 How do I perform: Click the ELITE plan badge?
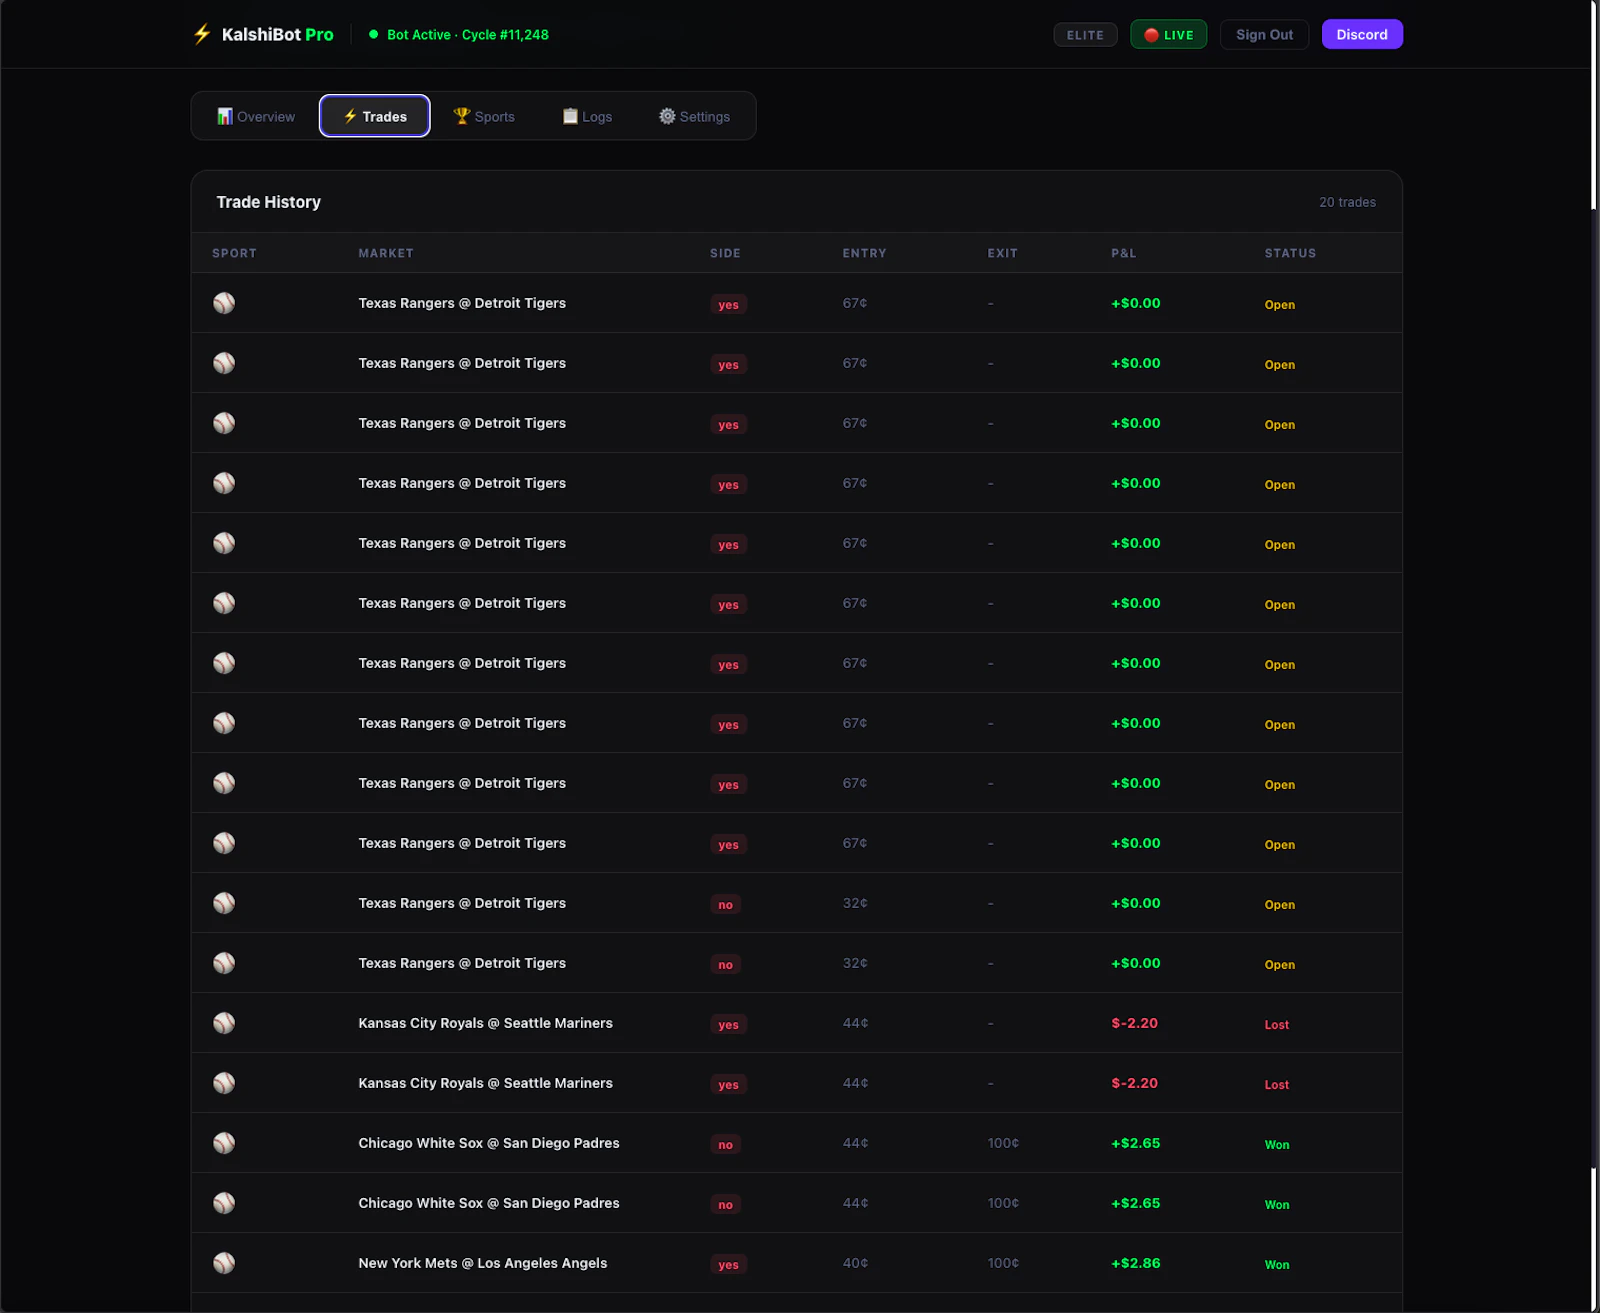click(x=1085, y=35)
